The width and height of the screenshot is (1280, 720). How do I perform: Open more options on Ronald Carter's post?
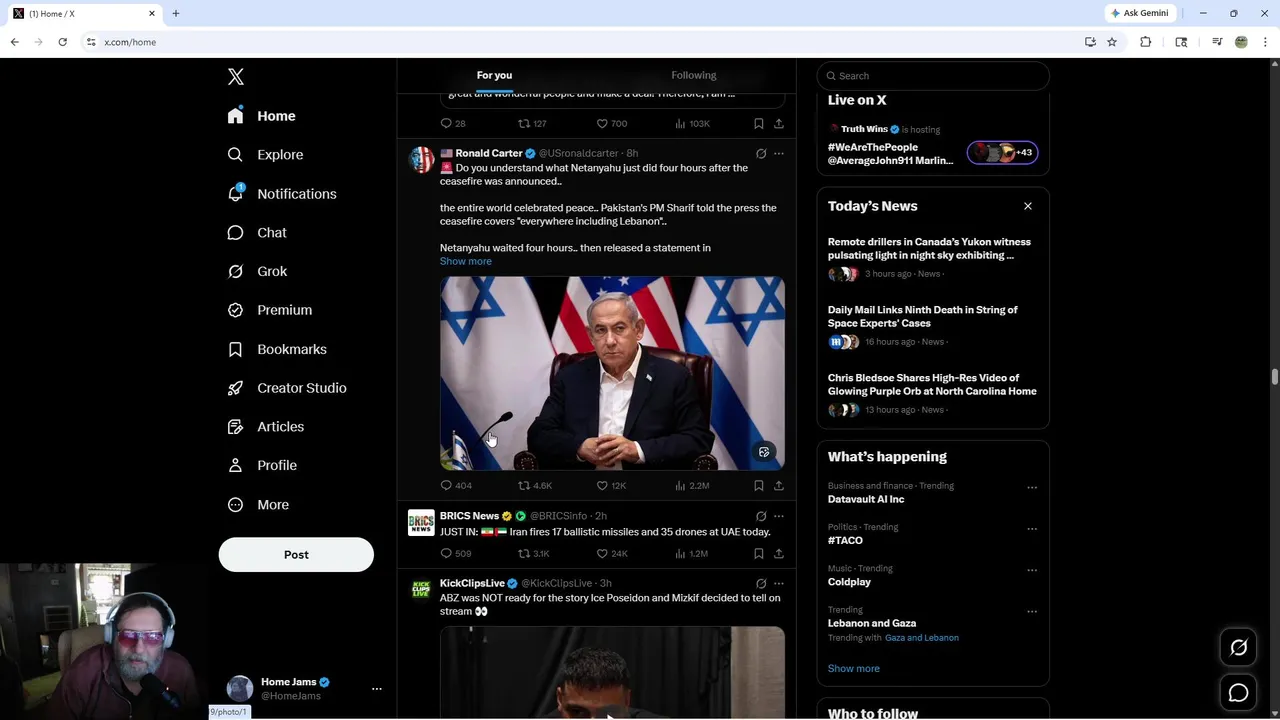[x=779, y=154]
